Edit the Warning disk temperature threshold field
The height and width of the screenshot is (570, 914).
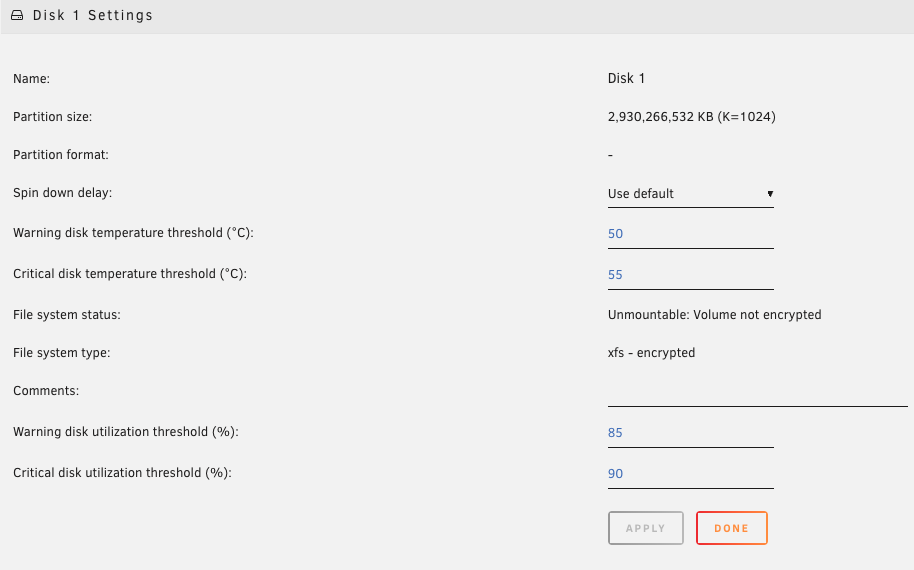coord(690,234)
